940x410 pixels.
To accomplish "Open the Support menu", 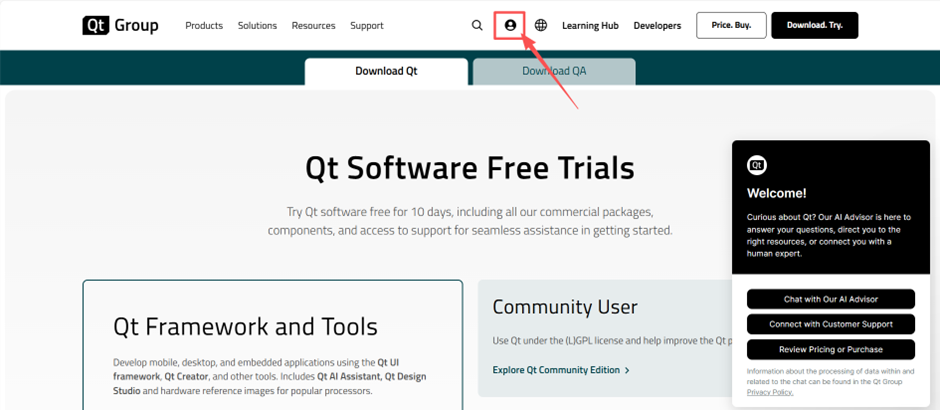I will coord(367,26).
